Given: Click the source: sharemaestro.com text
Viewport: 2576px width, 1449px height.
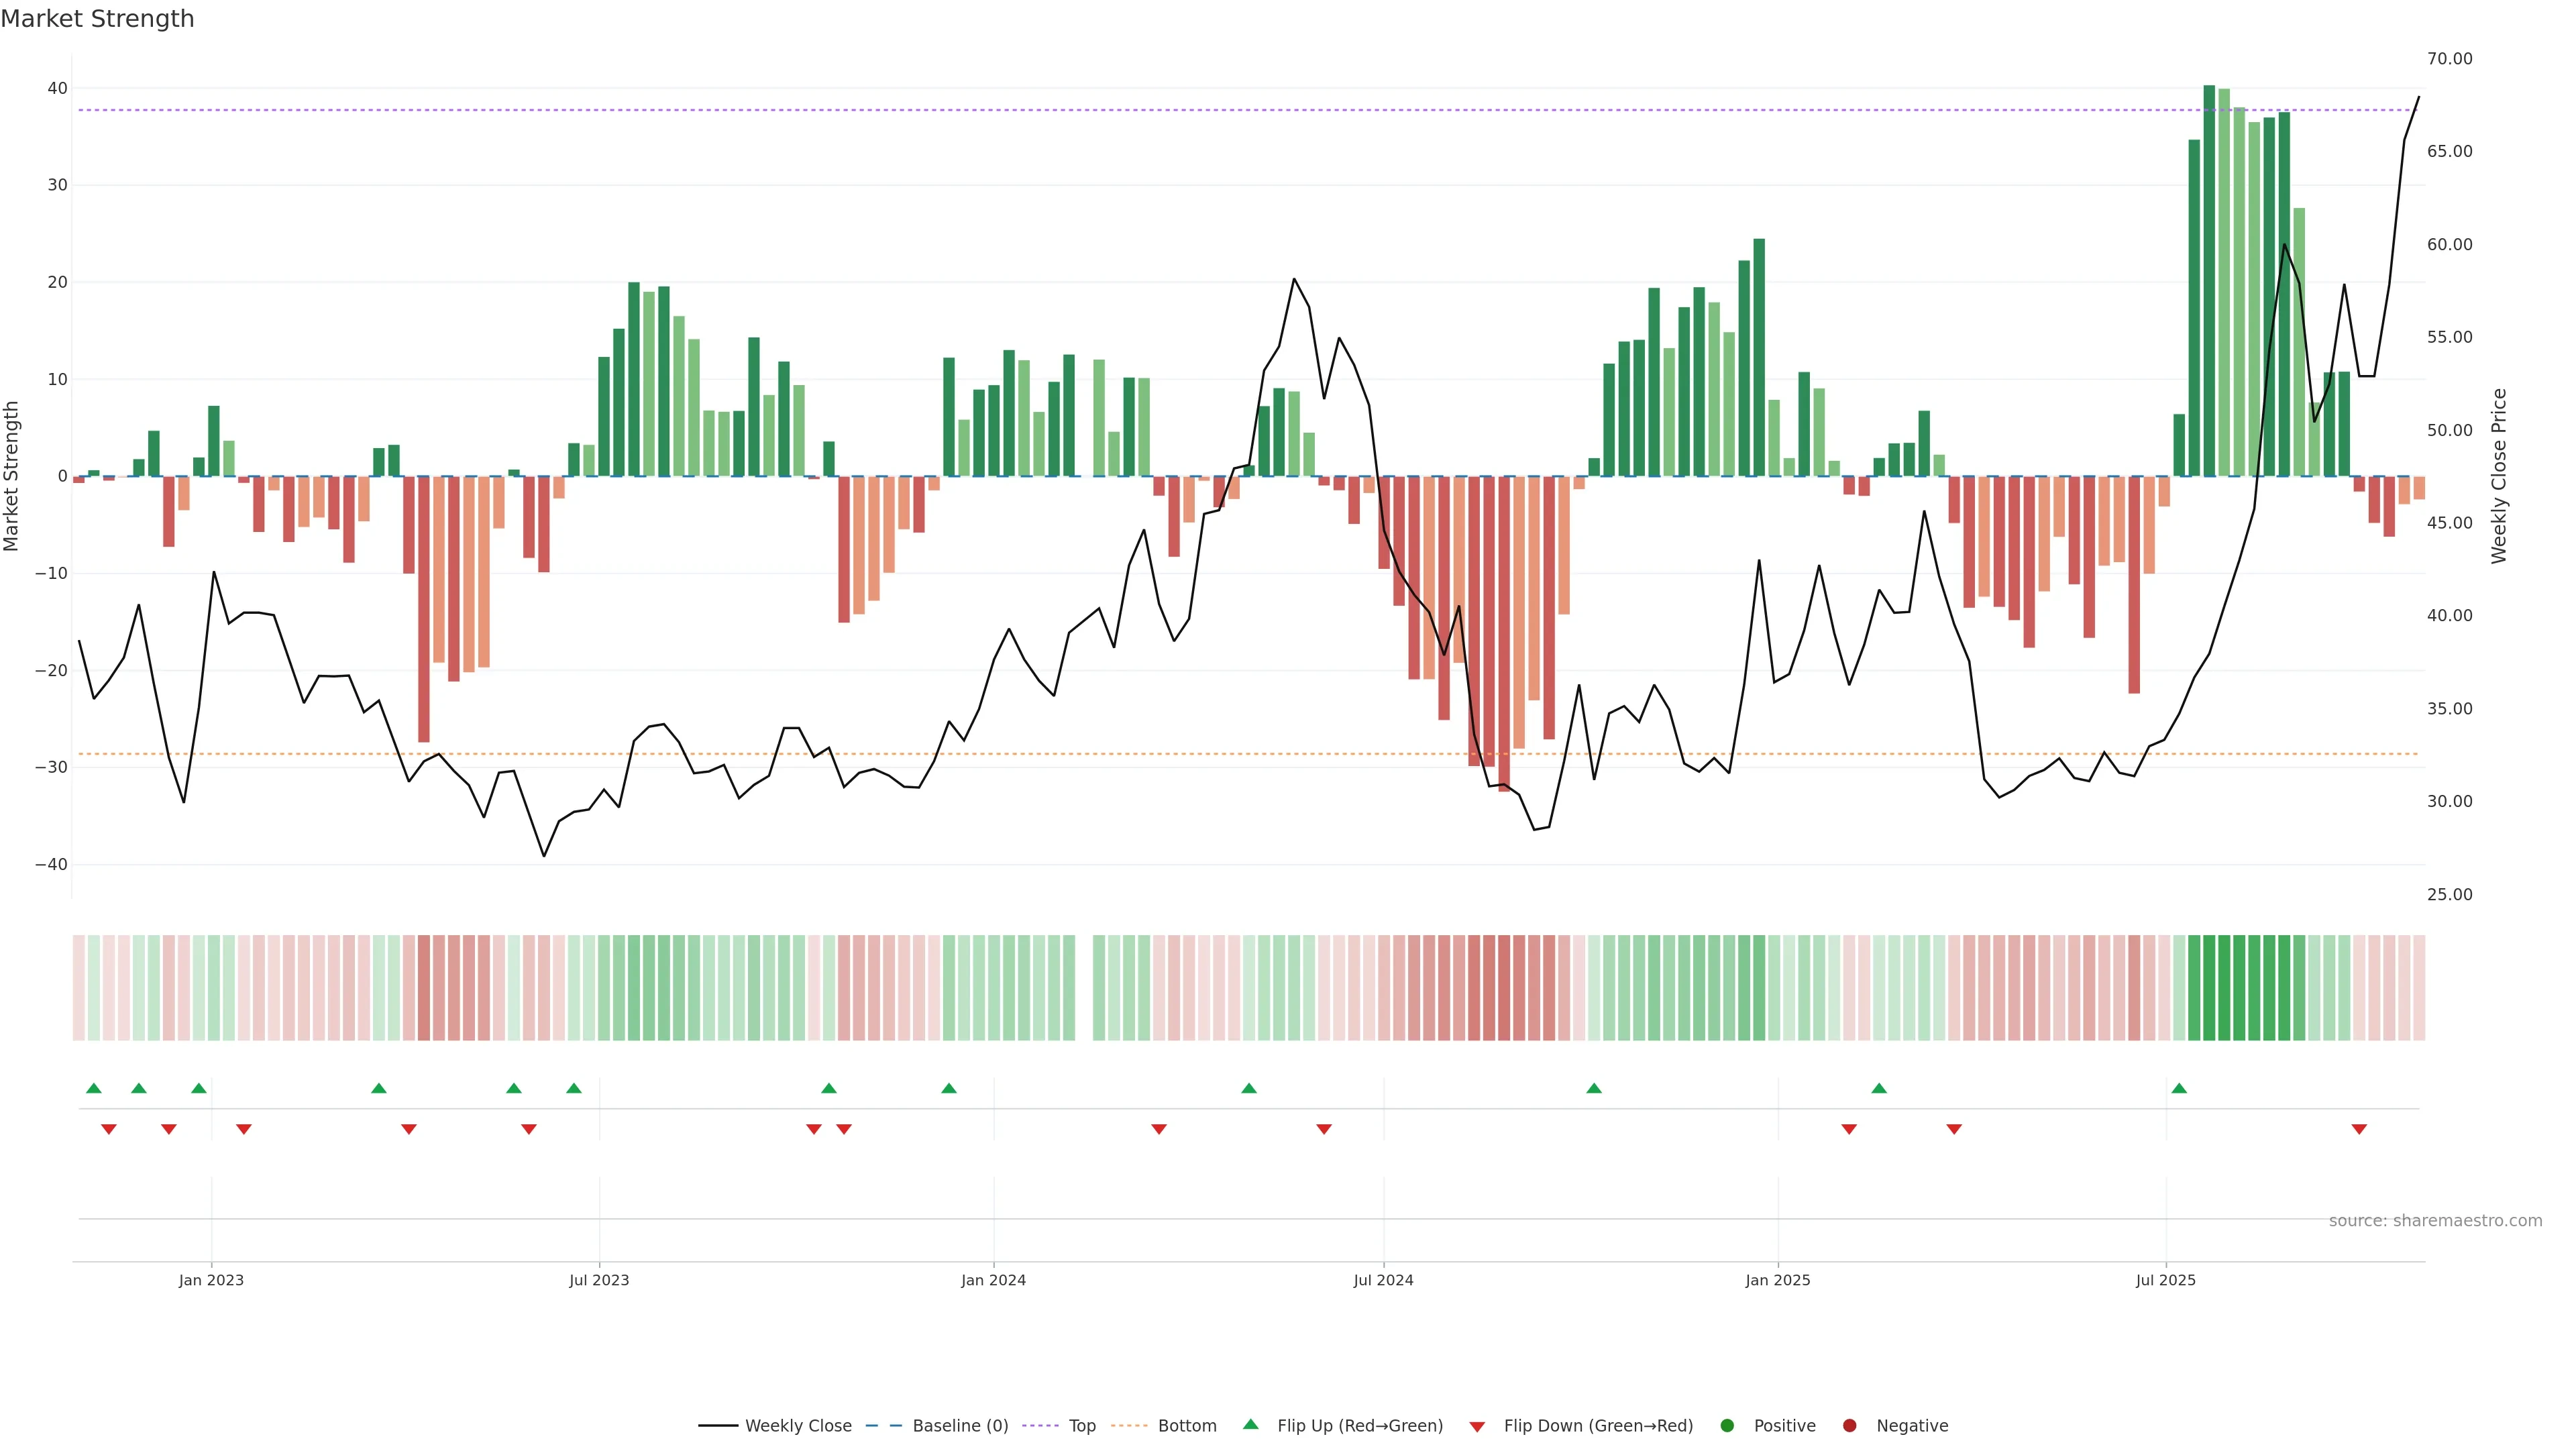Looking at the screenshot, I should click(2435, 1220).
